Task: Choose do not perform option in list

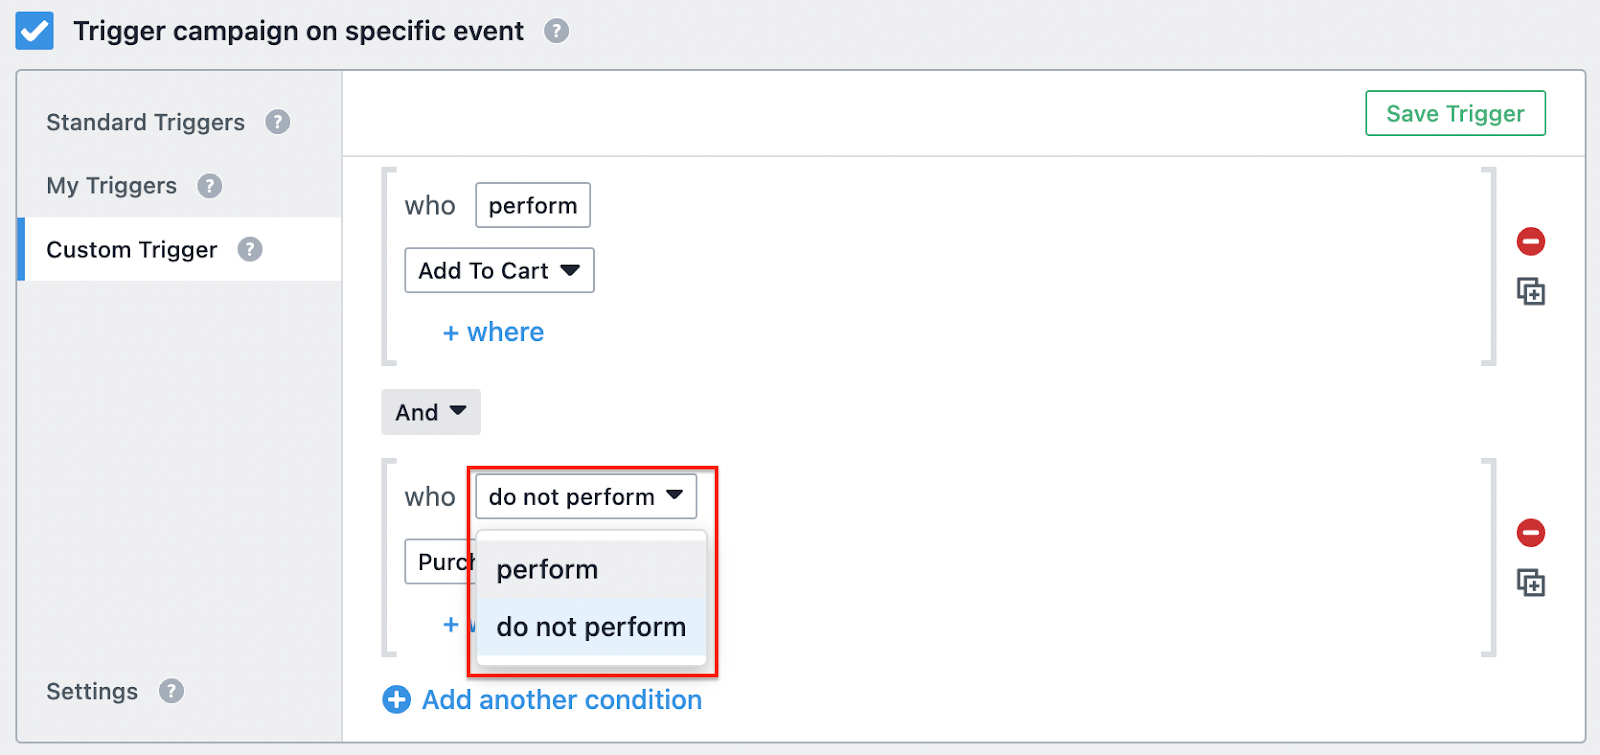Action: pyautogui.click(x=591, y=627)
